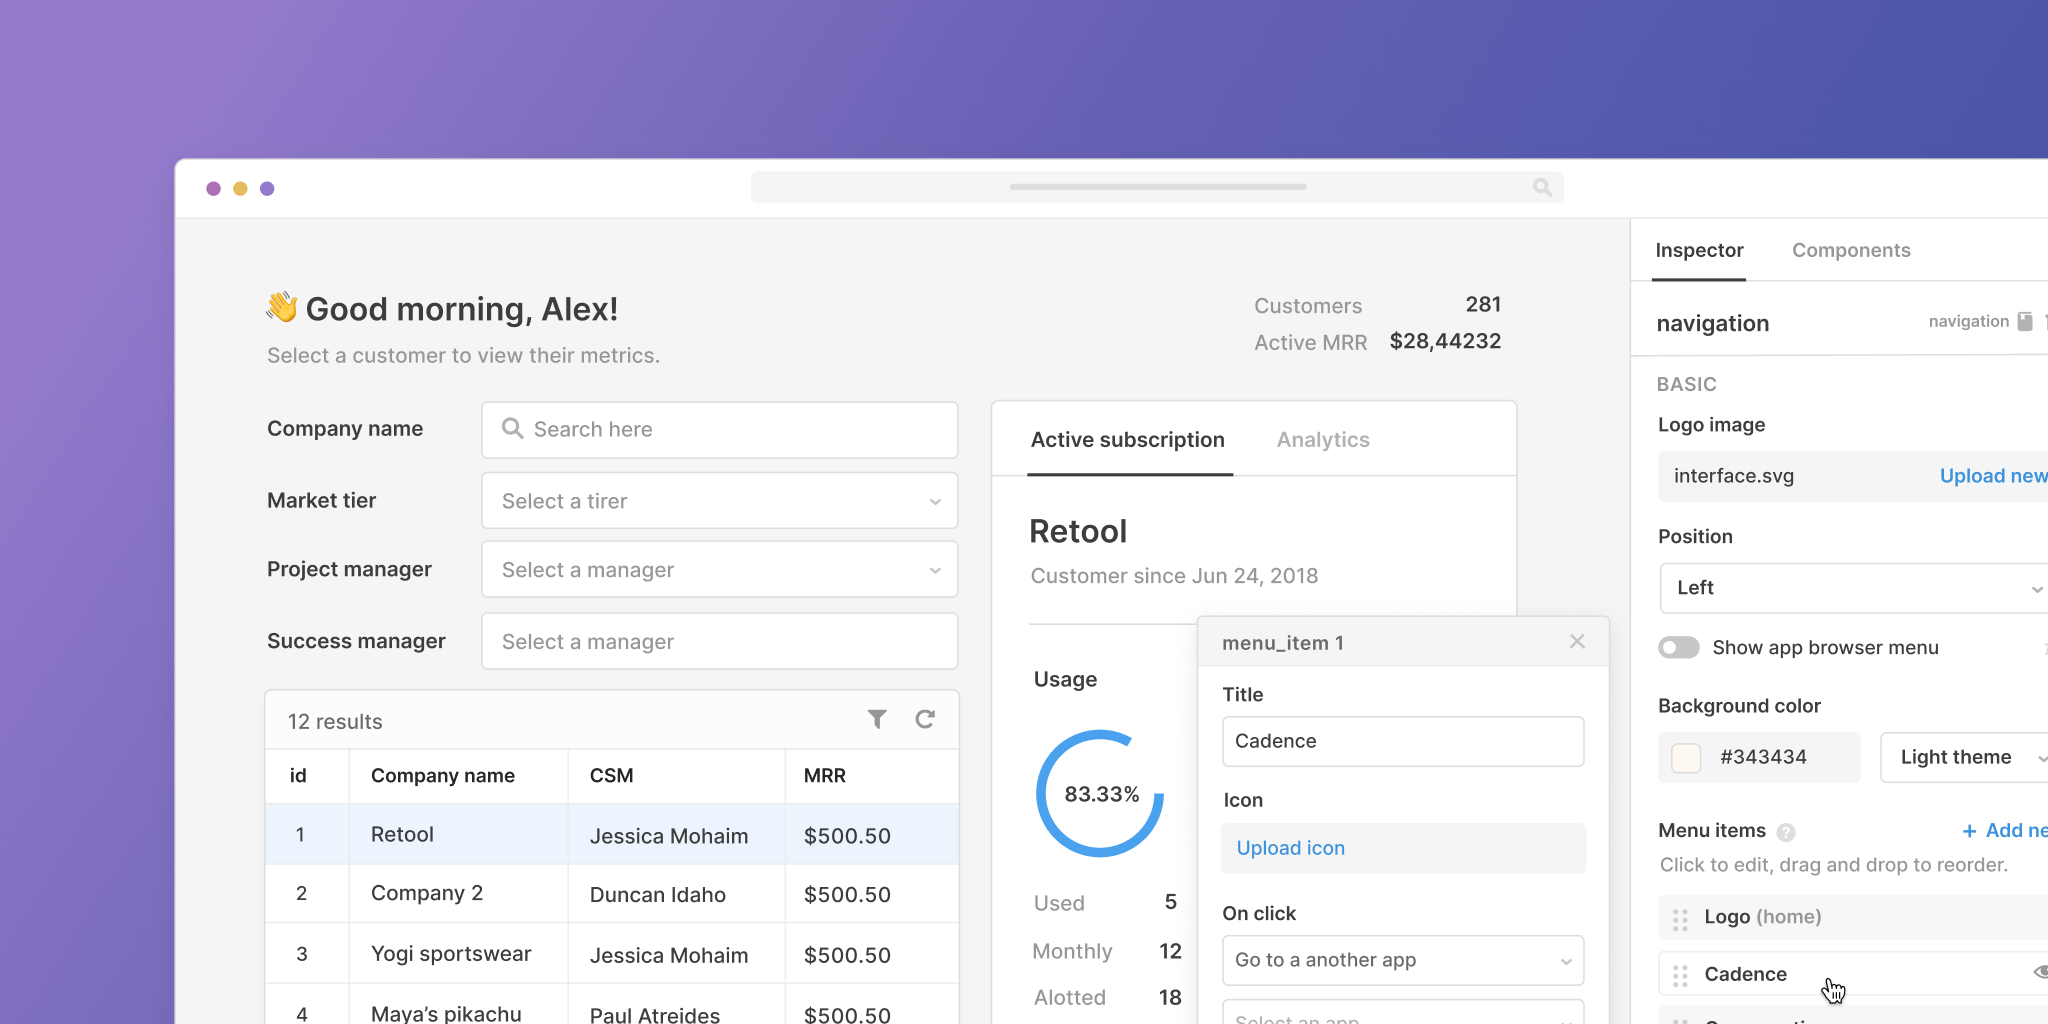Click the background color swatch
Viewport: 2048px width, 1024px height.
pos(1687,758)
